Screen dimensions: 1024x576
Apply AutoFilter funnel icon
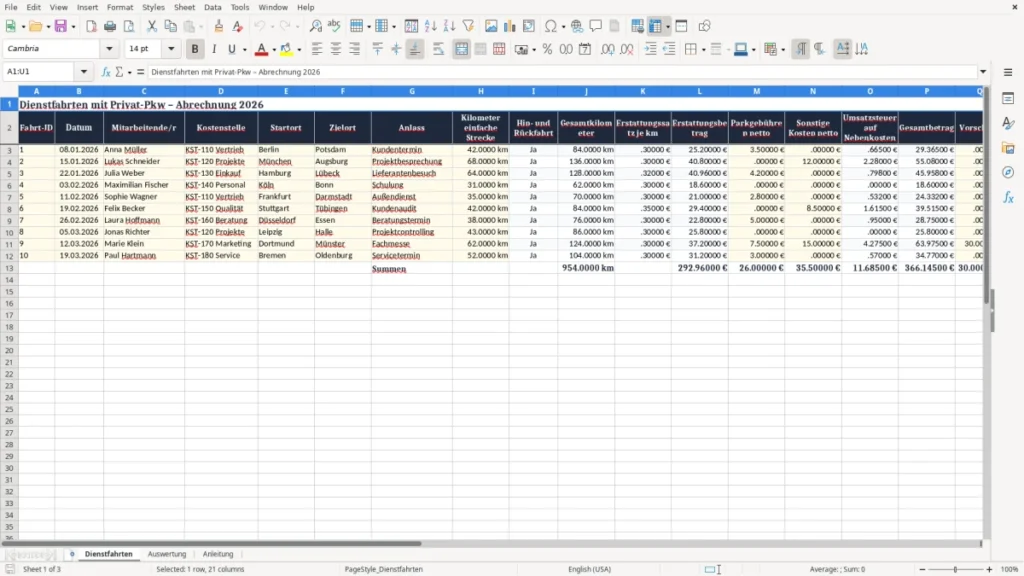pyautogui.click(x=468, y=26)
